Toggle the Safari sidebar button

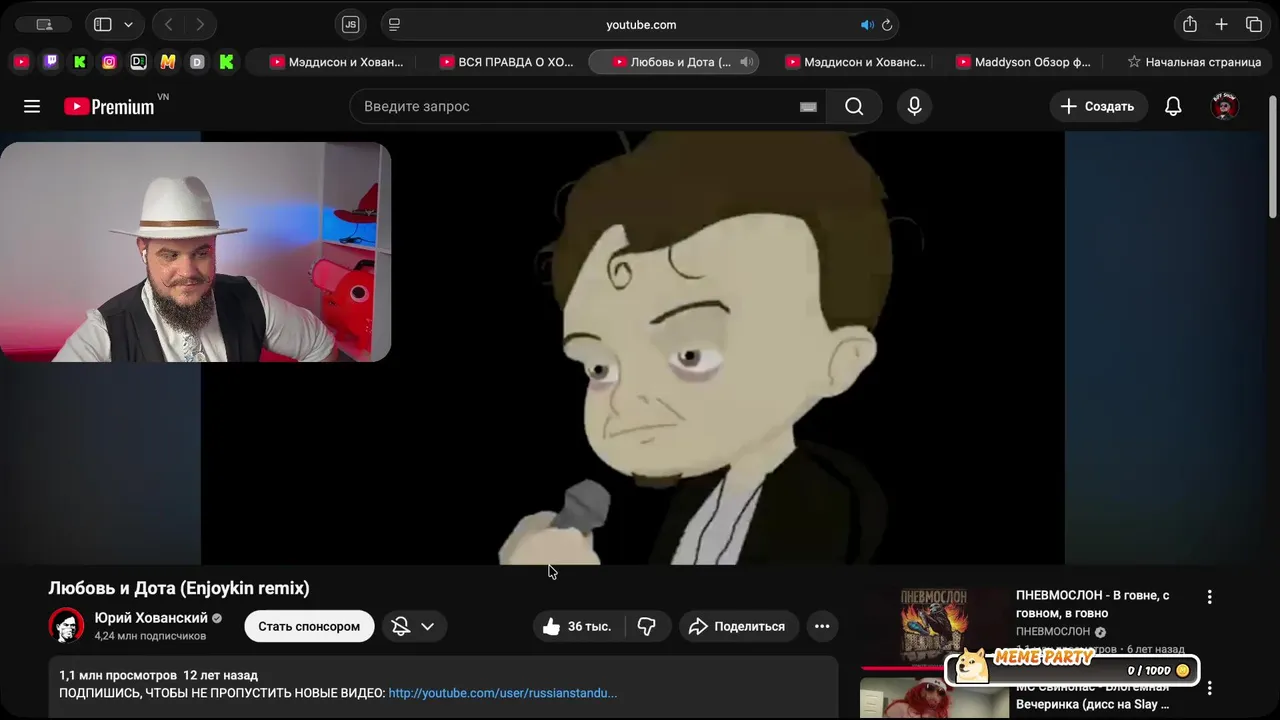pos(103,25)
